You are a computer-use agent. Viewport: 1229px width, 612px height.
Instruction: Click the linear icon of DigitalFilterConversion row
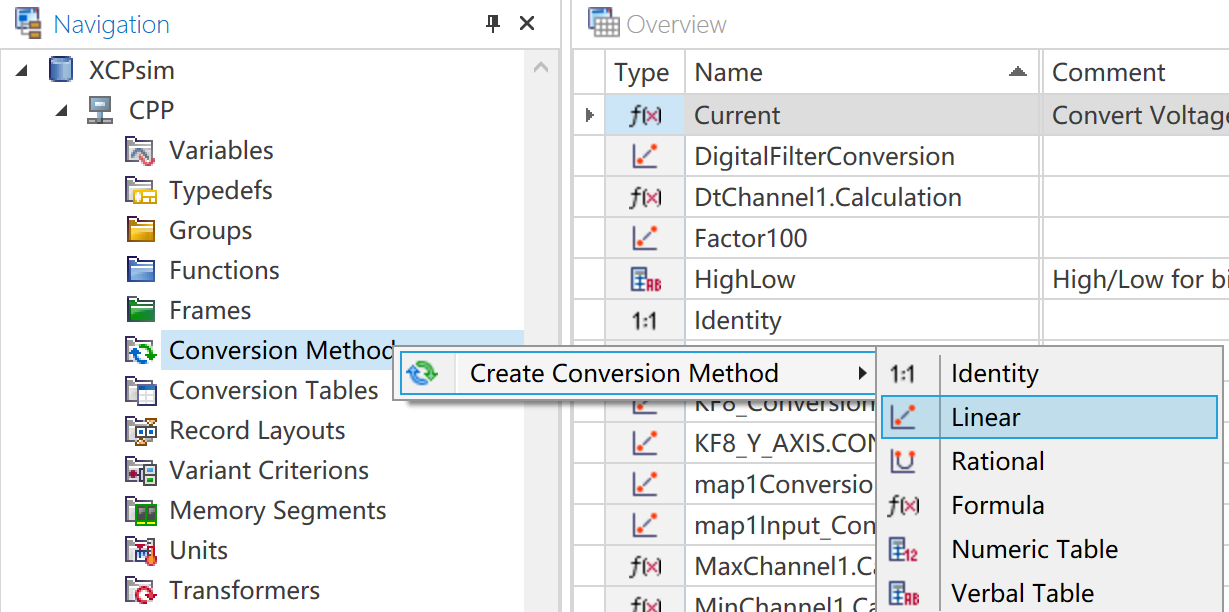tap(645, 157)
